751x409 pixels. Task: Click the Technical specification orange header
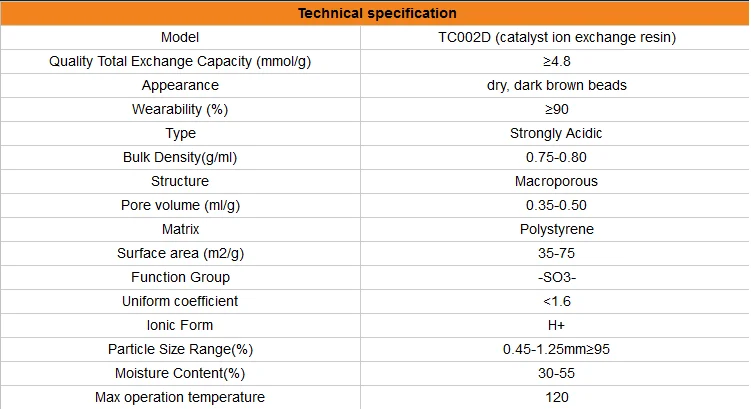tap(376, 13)
